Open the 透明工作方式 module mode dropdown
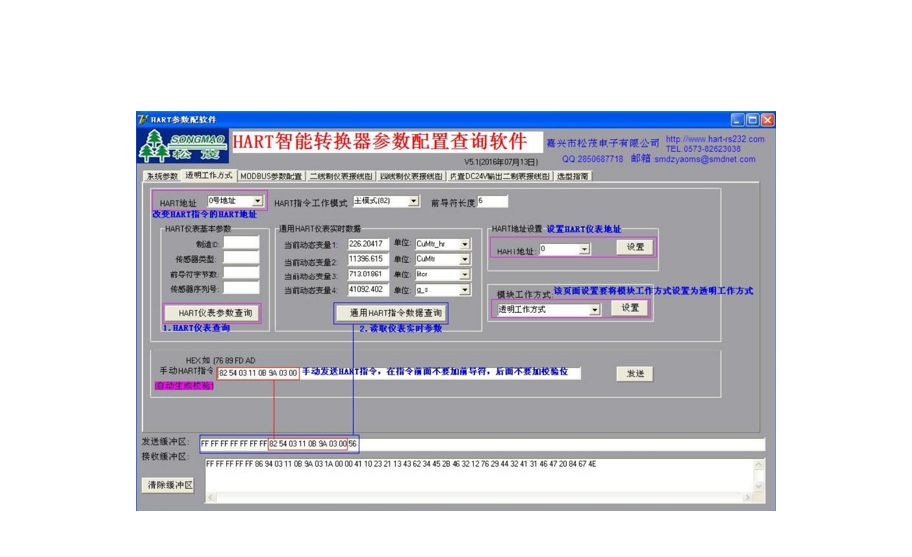 (594, 310)
